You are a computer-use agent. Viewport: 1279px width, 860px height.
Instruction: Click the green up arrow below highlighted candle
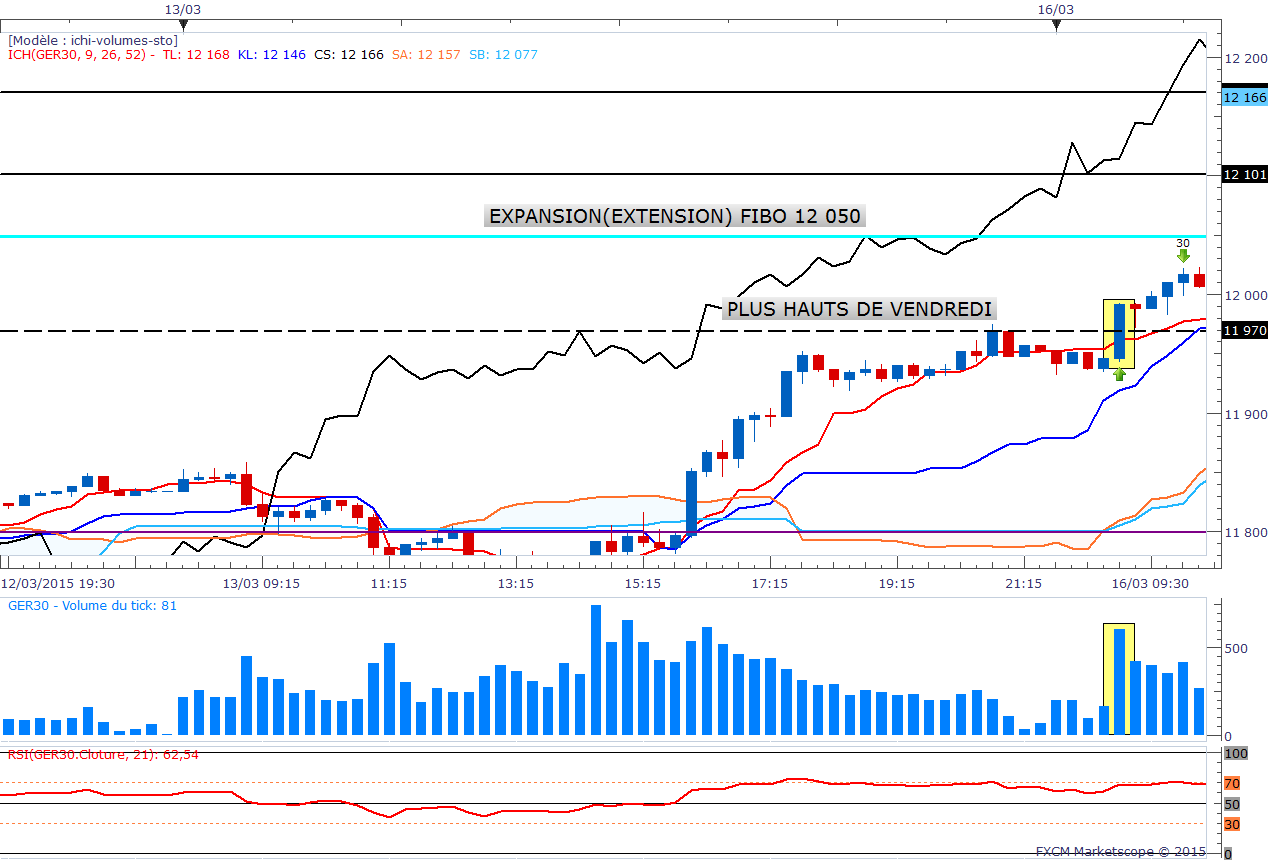pos(1119,374)
